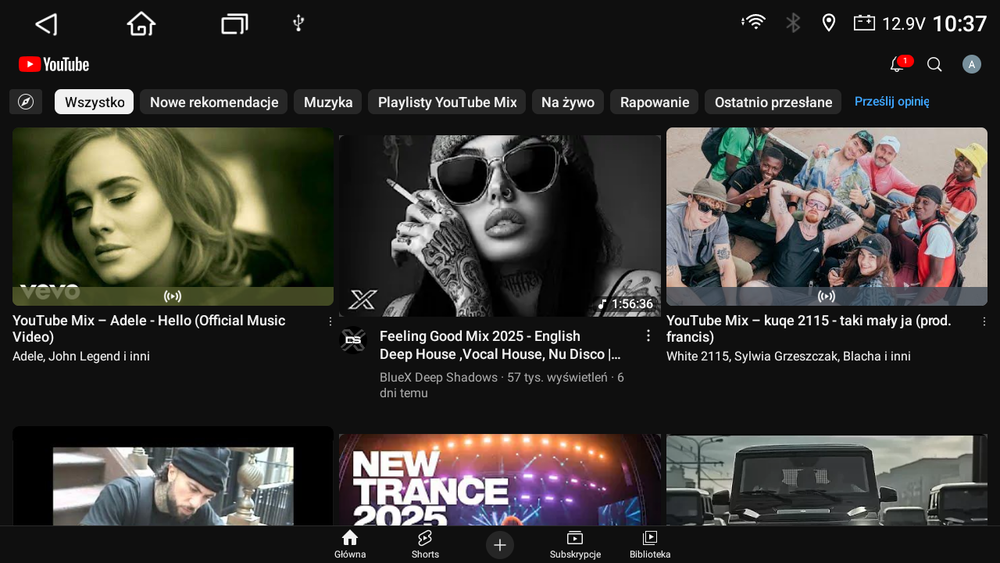The image size is (1000, 563).
Task: Tap the plus create button
Action: 500,545
